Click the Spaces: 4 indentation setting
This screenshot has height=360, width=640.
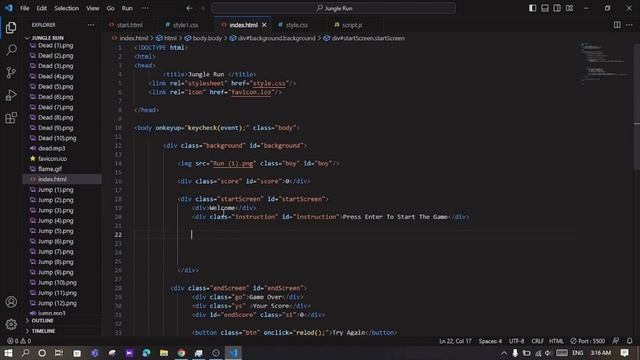tap(490, 341)
